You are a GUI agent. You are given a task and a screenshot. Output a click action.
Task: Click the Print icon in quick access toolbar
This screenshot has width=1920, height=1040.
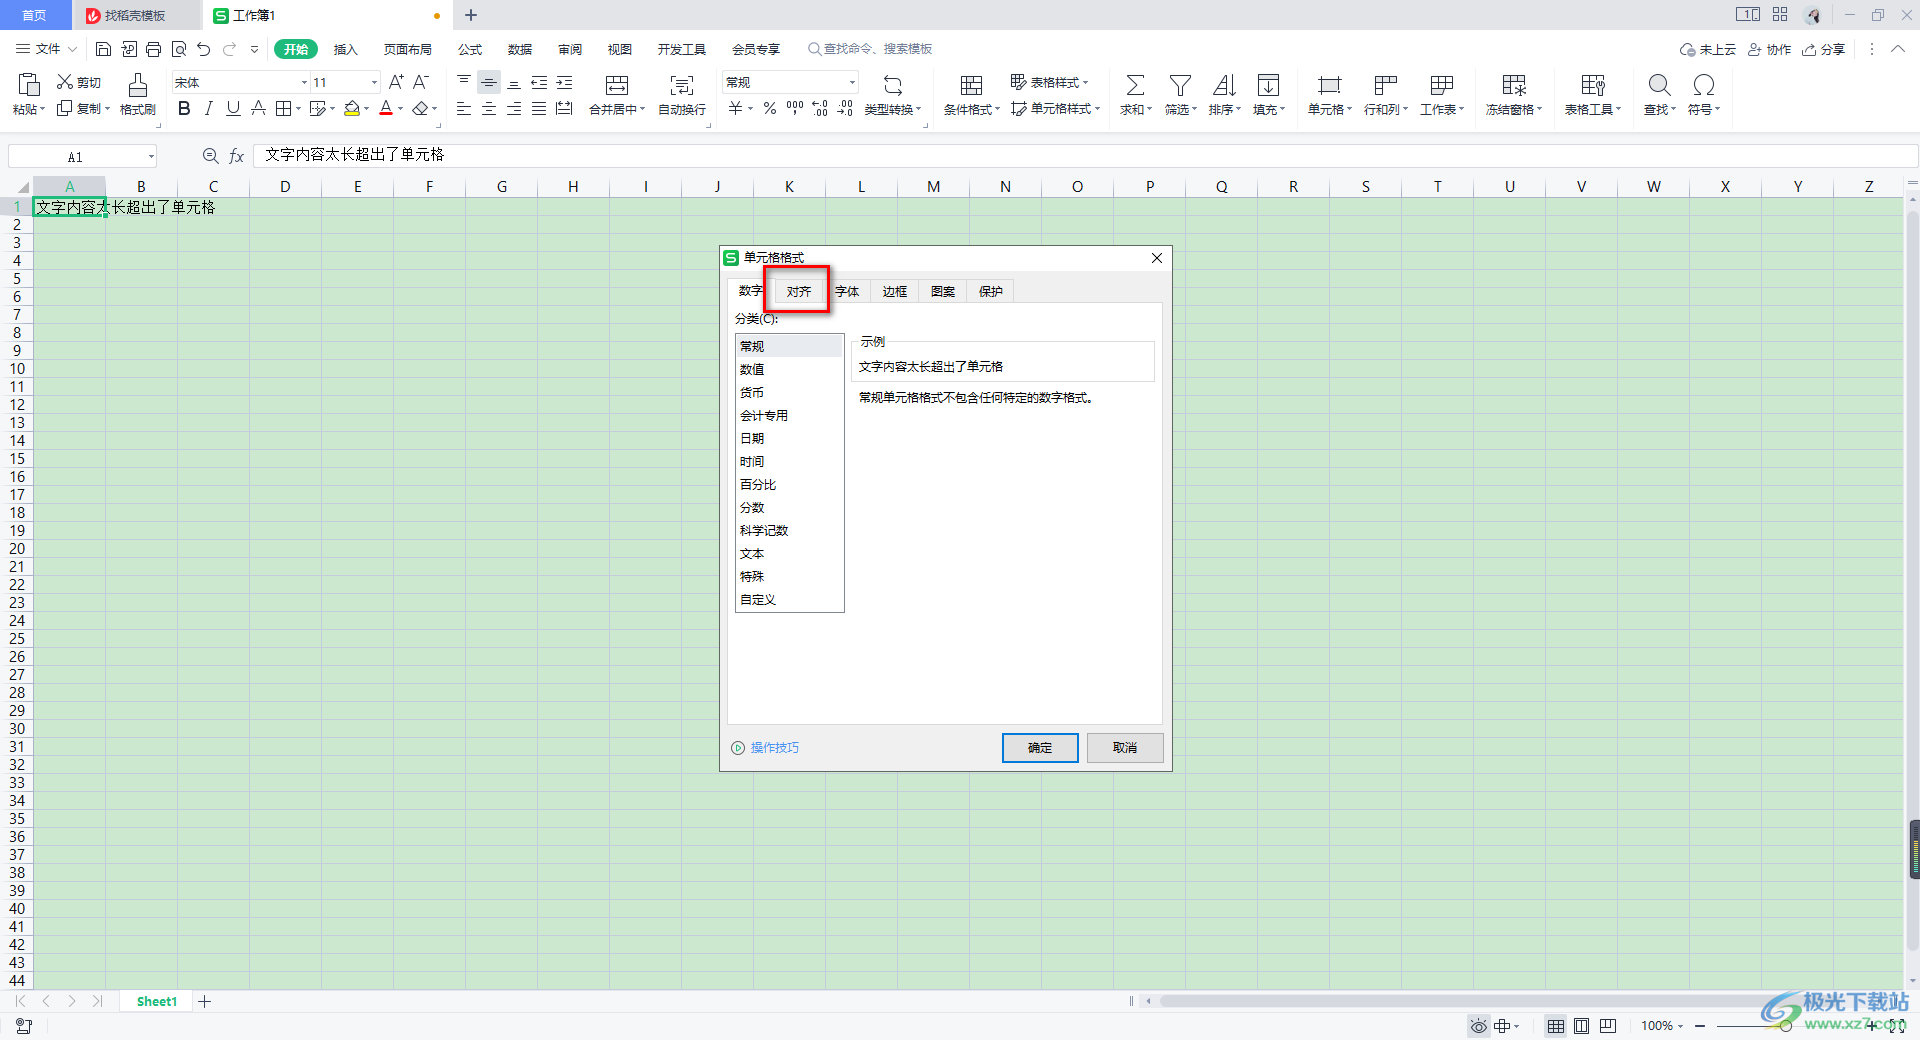153,49
